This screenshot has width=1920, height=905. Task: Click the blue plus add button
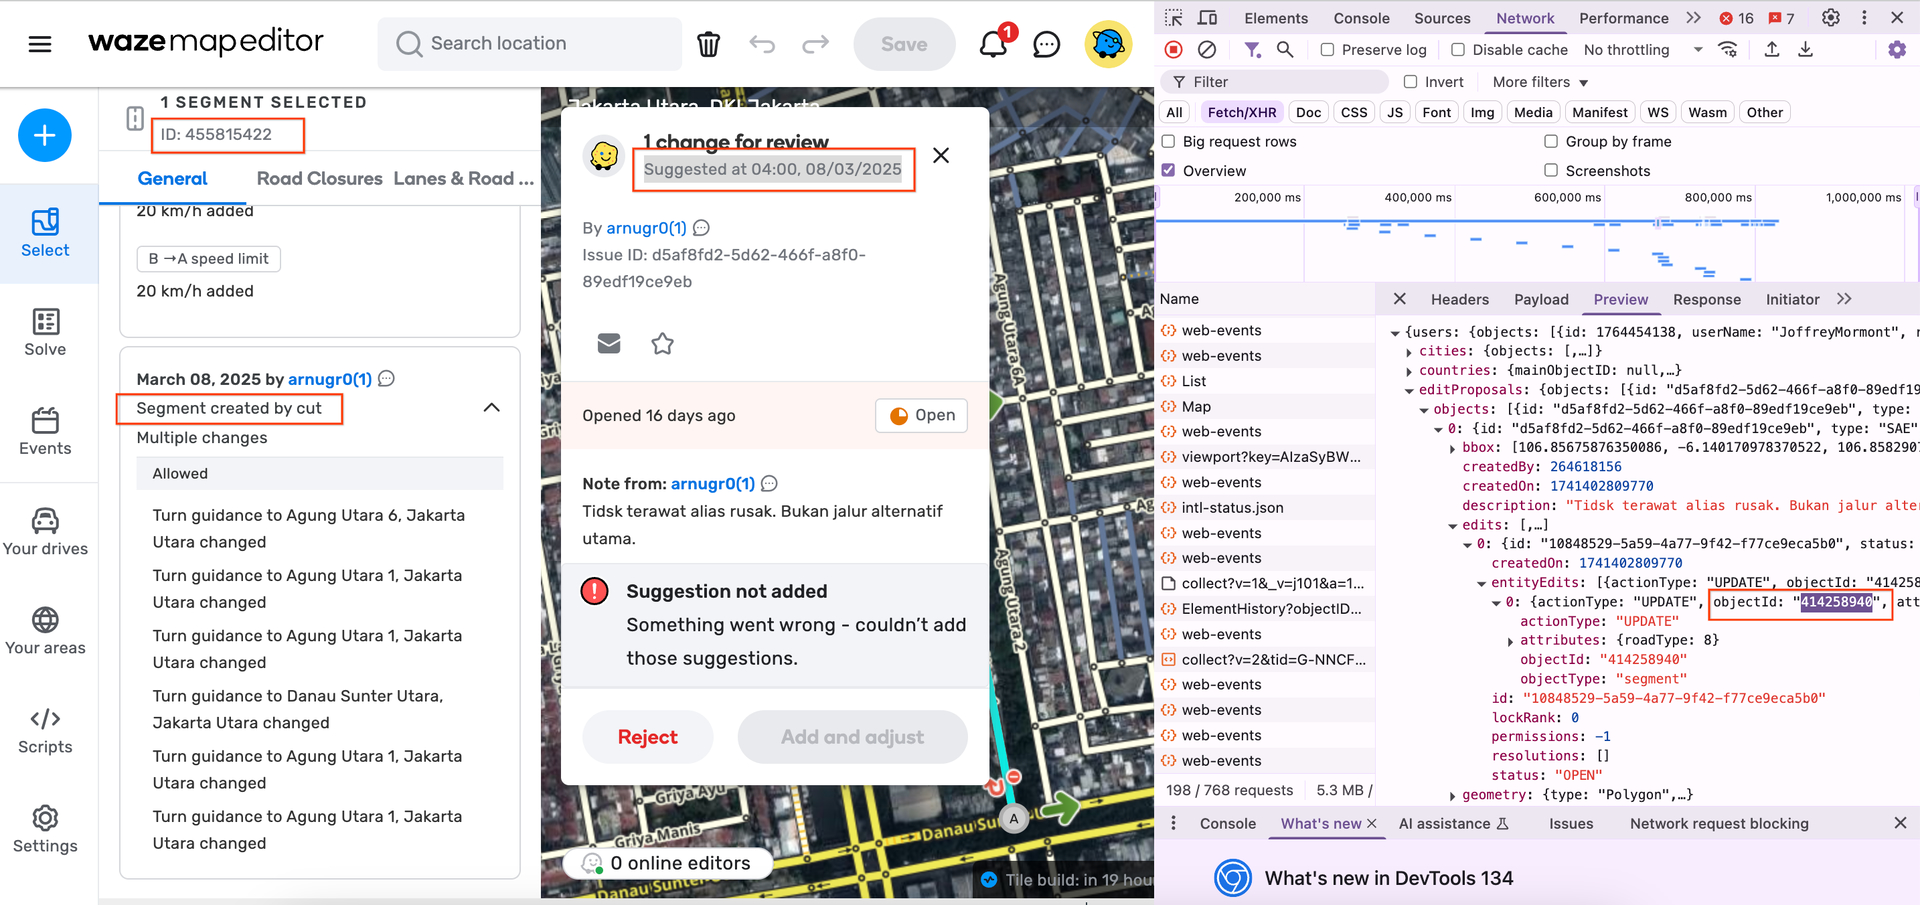[45, 135]
